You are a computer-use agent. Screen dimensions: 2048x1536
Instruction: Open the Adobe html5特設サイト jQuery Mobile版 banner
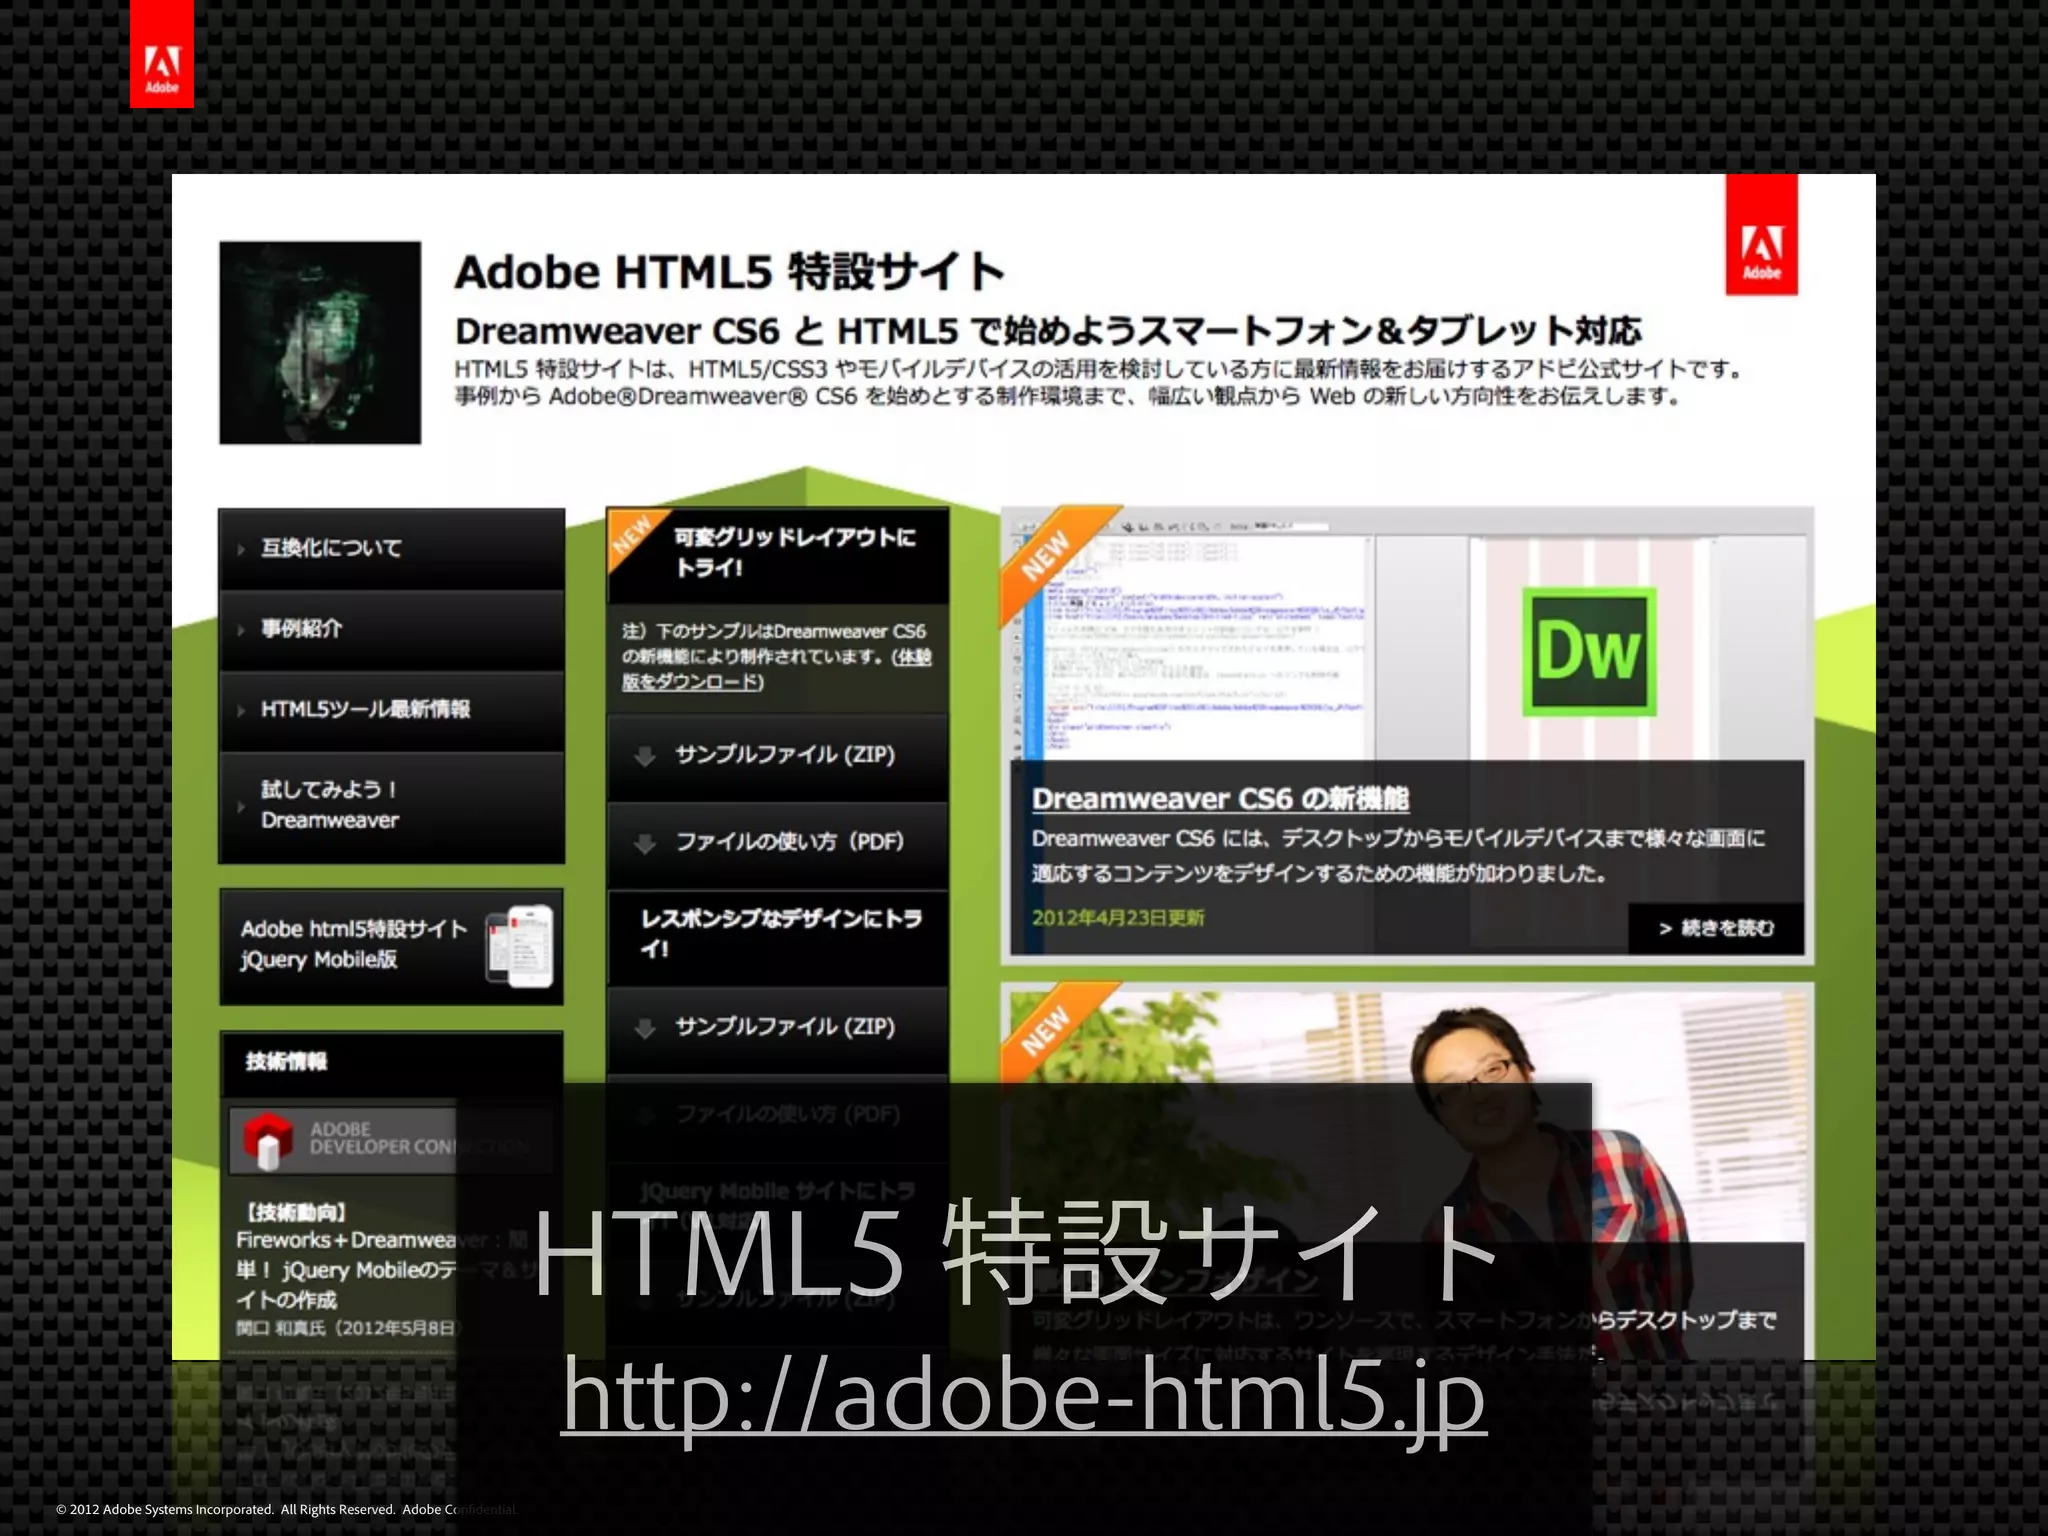pyautogui.click(x=391, y=946)
